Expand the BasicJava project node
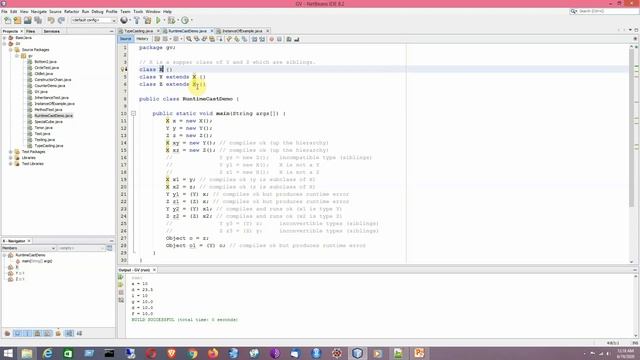This screenshot has height=360, width=640. (x=4, y=38)
